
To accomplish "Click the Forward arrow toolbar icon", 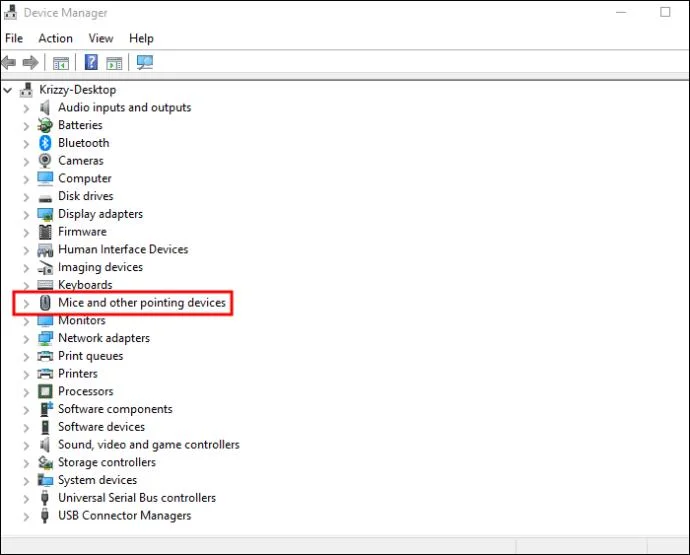I will [30, 62].
